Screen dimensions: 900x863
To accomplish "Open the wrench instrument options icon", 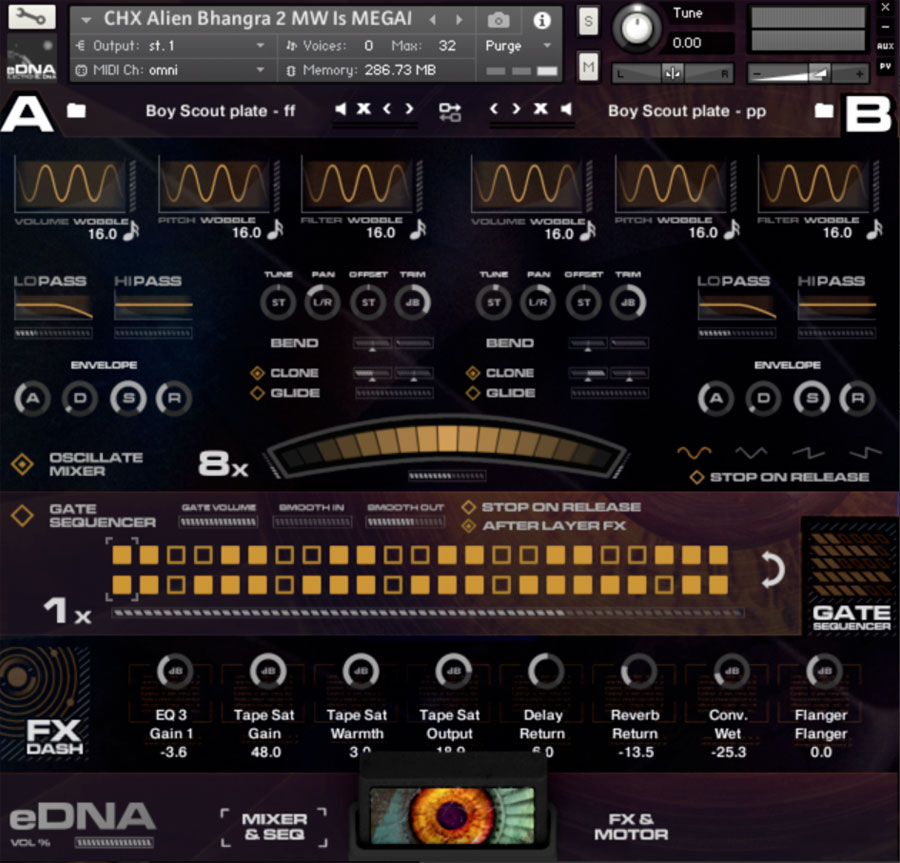I will click(x=32, y=17).
